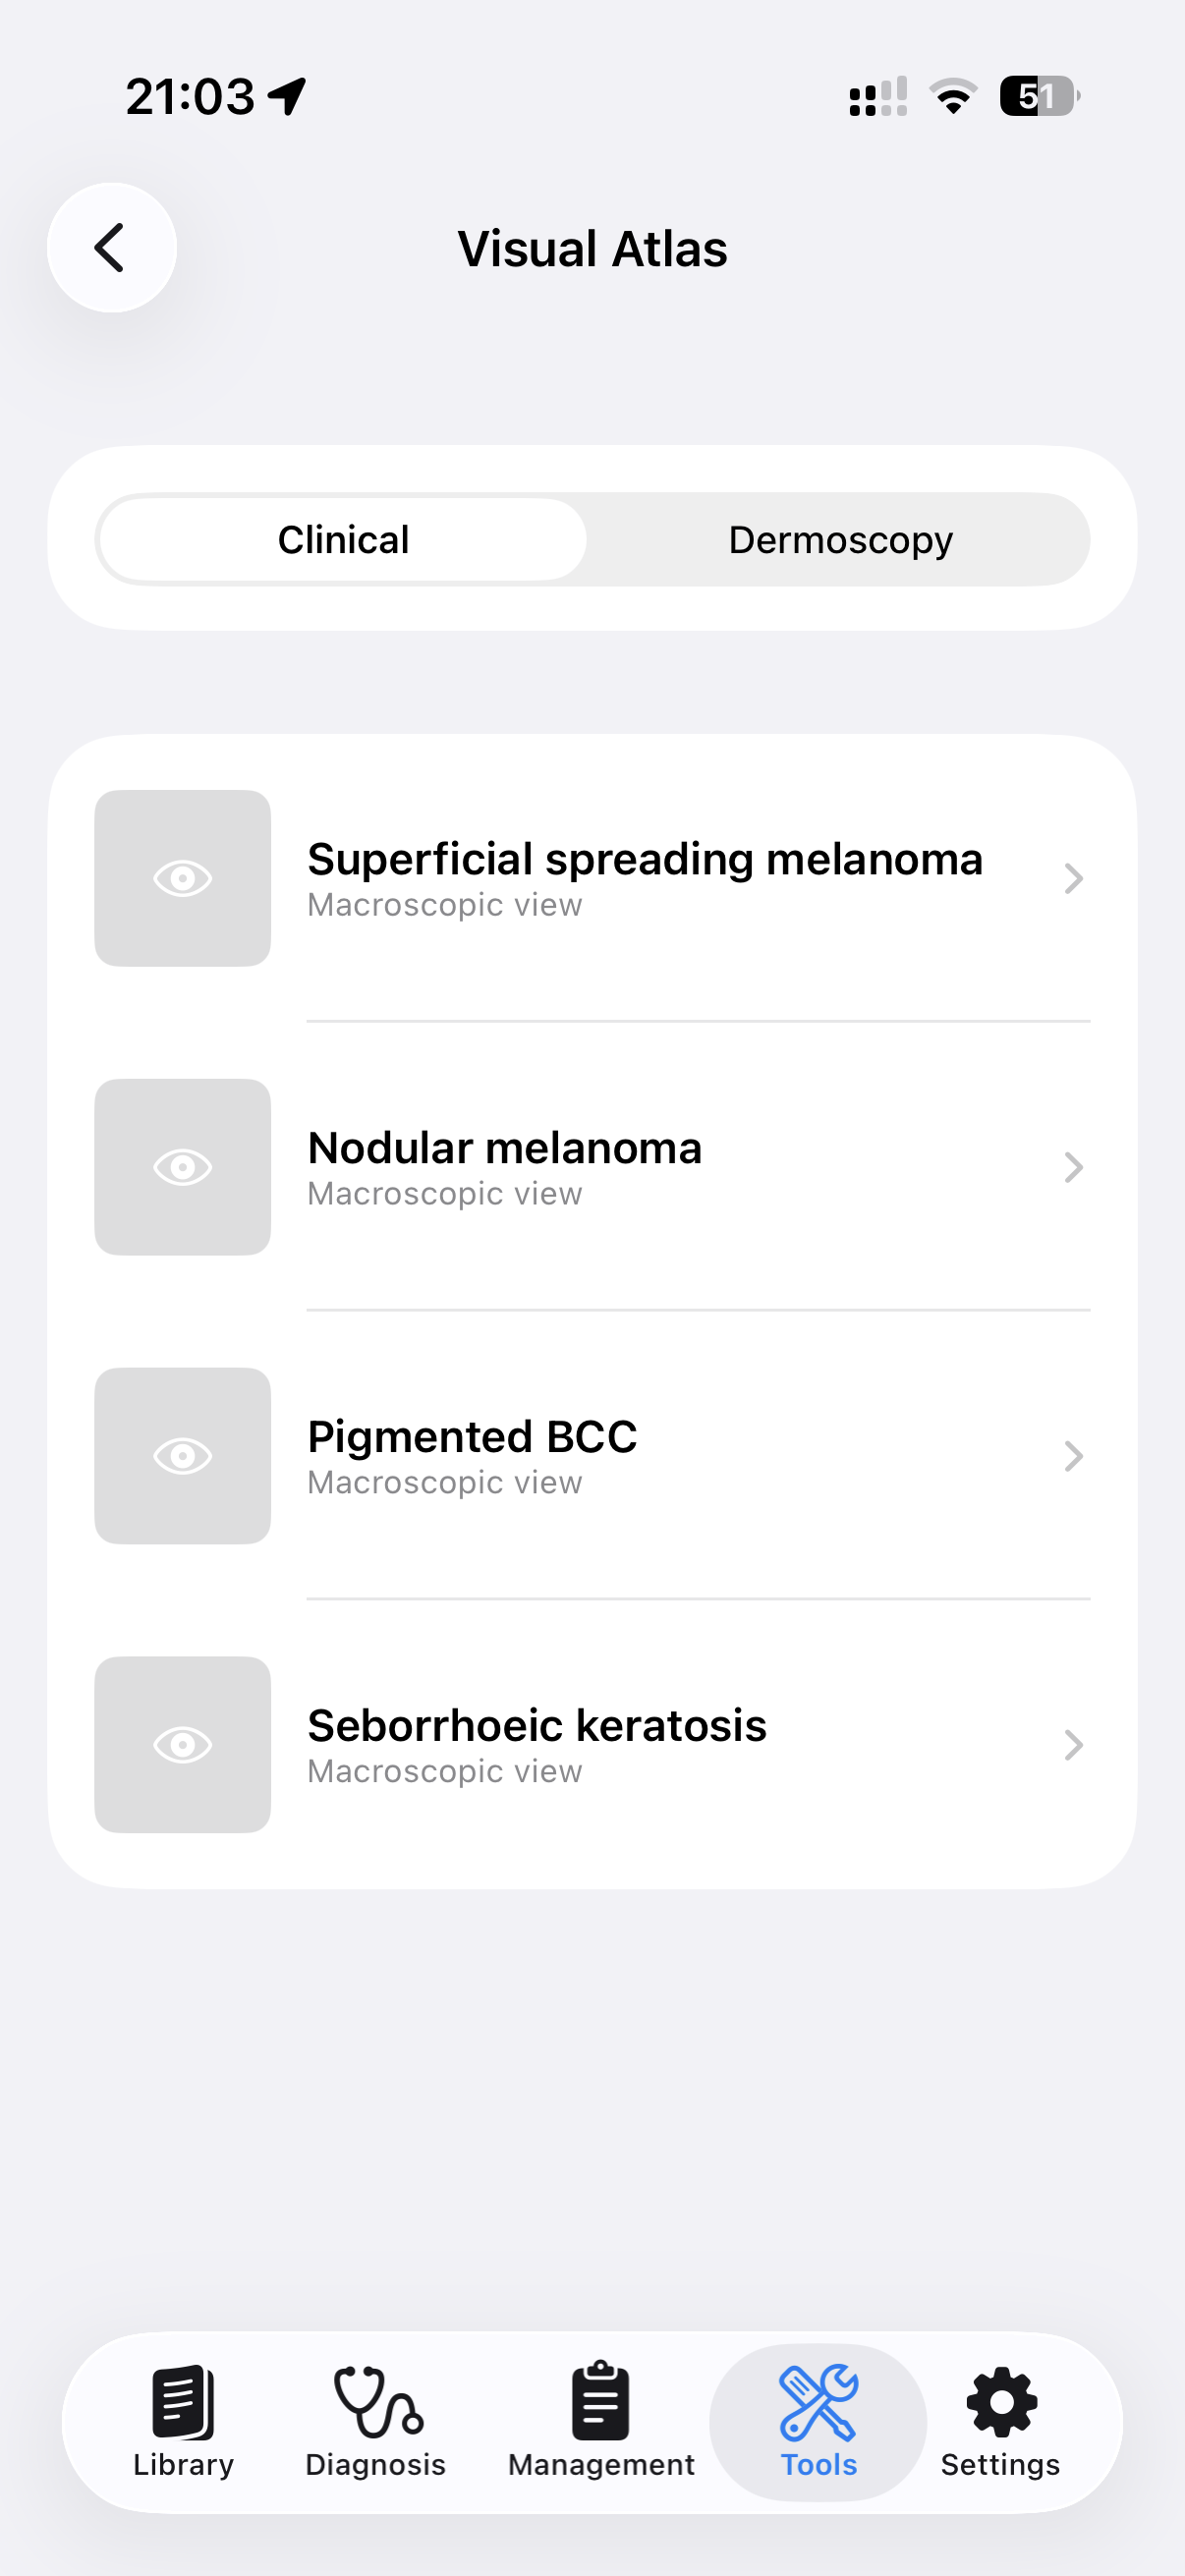
Task: Tap the eye icon beside Nodular melanoma
Action: point(183,1167)
